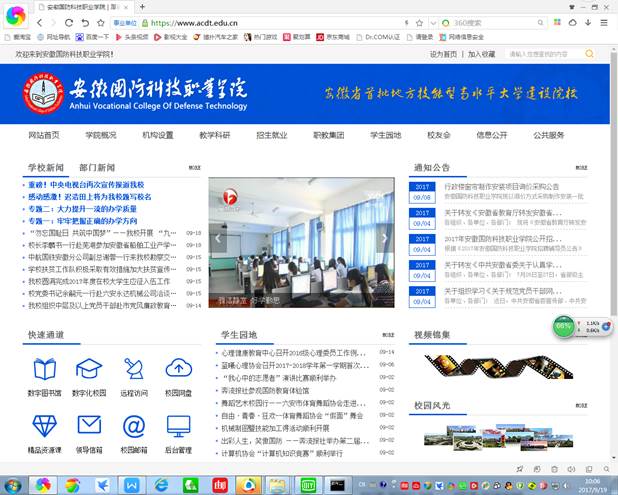Image resolution: width=618 pixels, height=495 pixels.
Task: Switch to the 部门新闻 tab
Action: pyautogui.click(x=97, y=168)
